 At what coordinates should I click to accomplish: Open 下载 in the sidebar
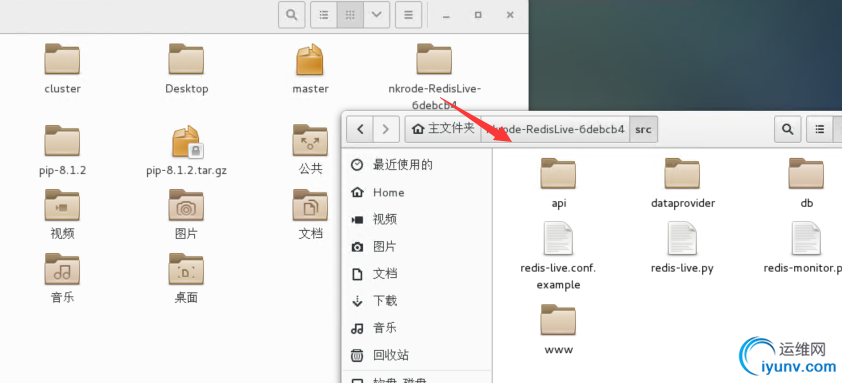click(x=417, y=301)
